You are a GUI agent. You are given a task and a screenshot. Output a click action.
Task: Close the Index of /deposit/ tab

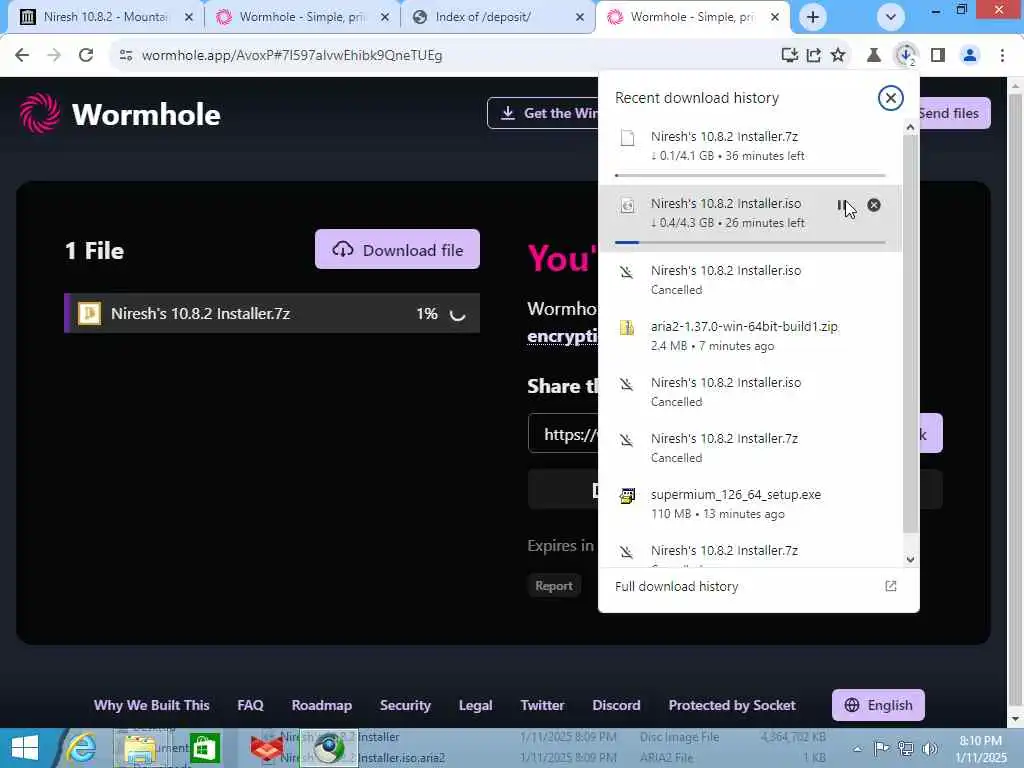(579, 17)
